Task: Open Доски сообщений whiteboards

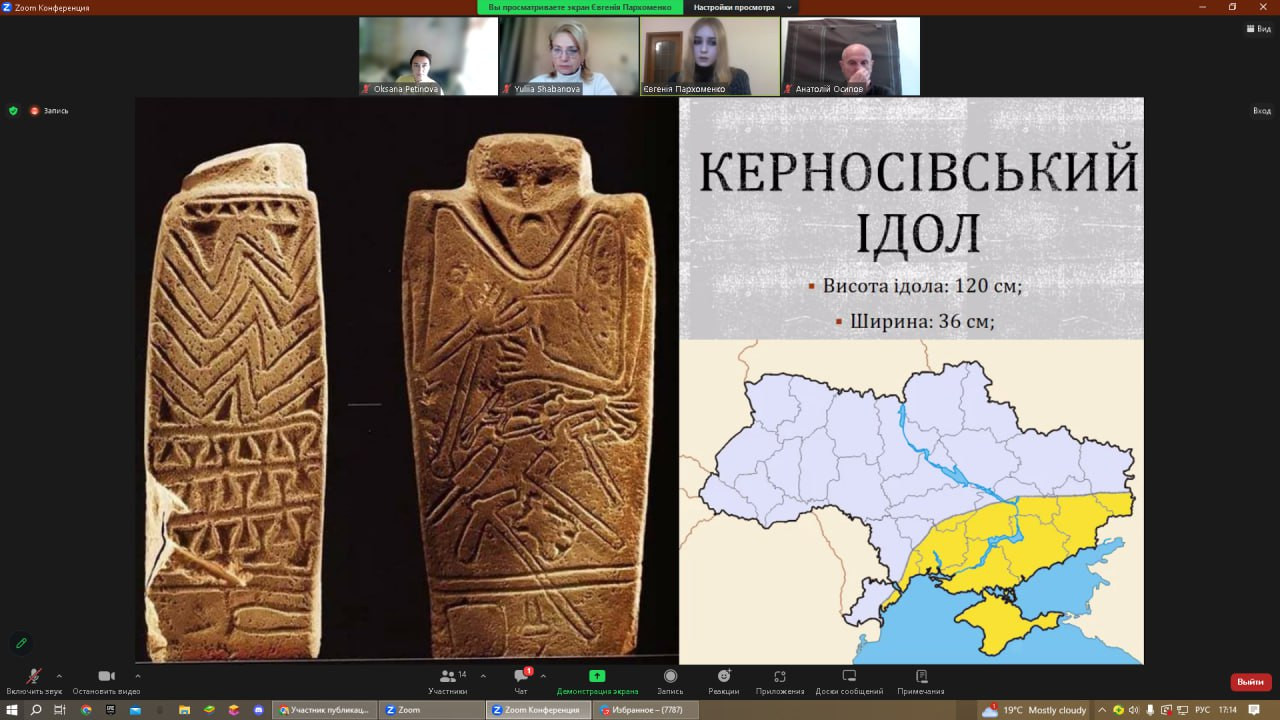Action: tap(849, 682)
